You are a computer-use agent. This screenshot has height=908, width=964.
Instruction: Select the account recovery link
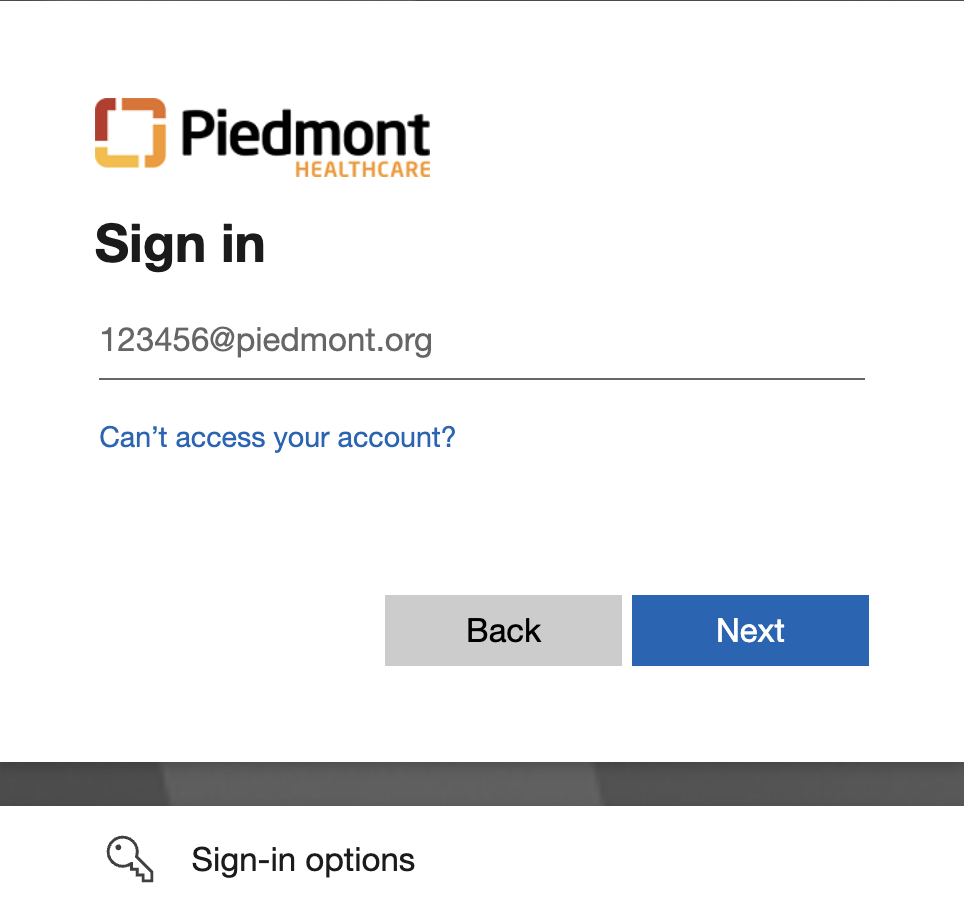point(277,437)
